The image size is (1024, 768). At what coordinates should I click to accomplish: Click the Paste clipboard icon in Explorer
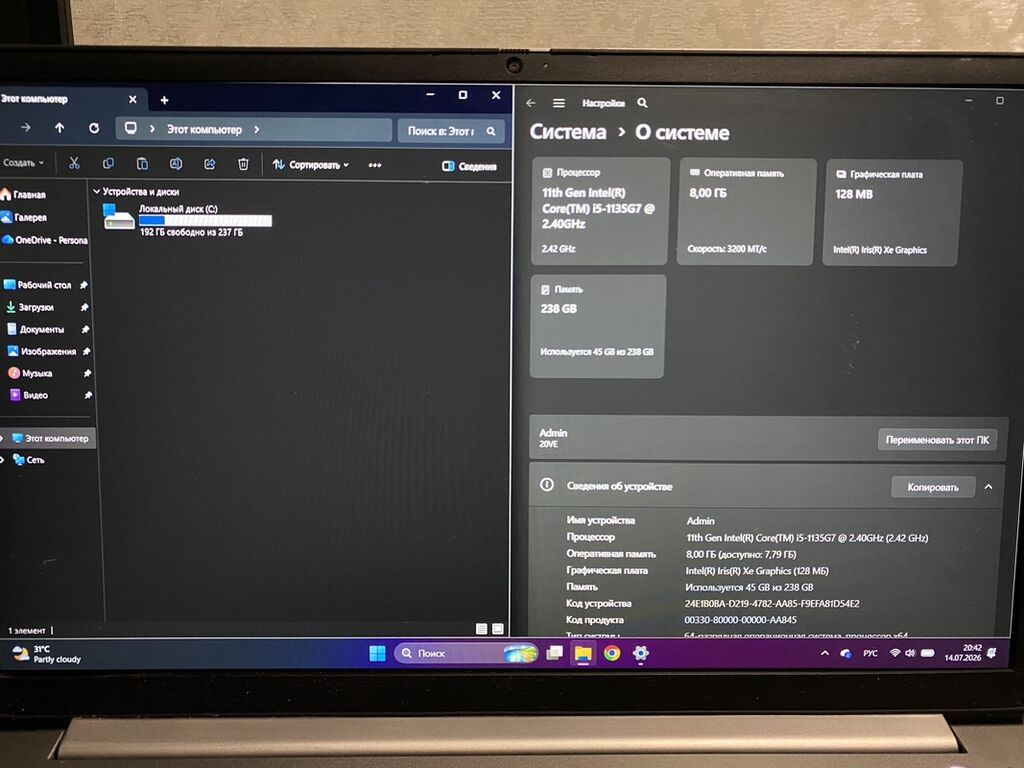click(x=142, y=164)
